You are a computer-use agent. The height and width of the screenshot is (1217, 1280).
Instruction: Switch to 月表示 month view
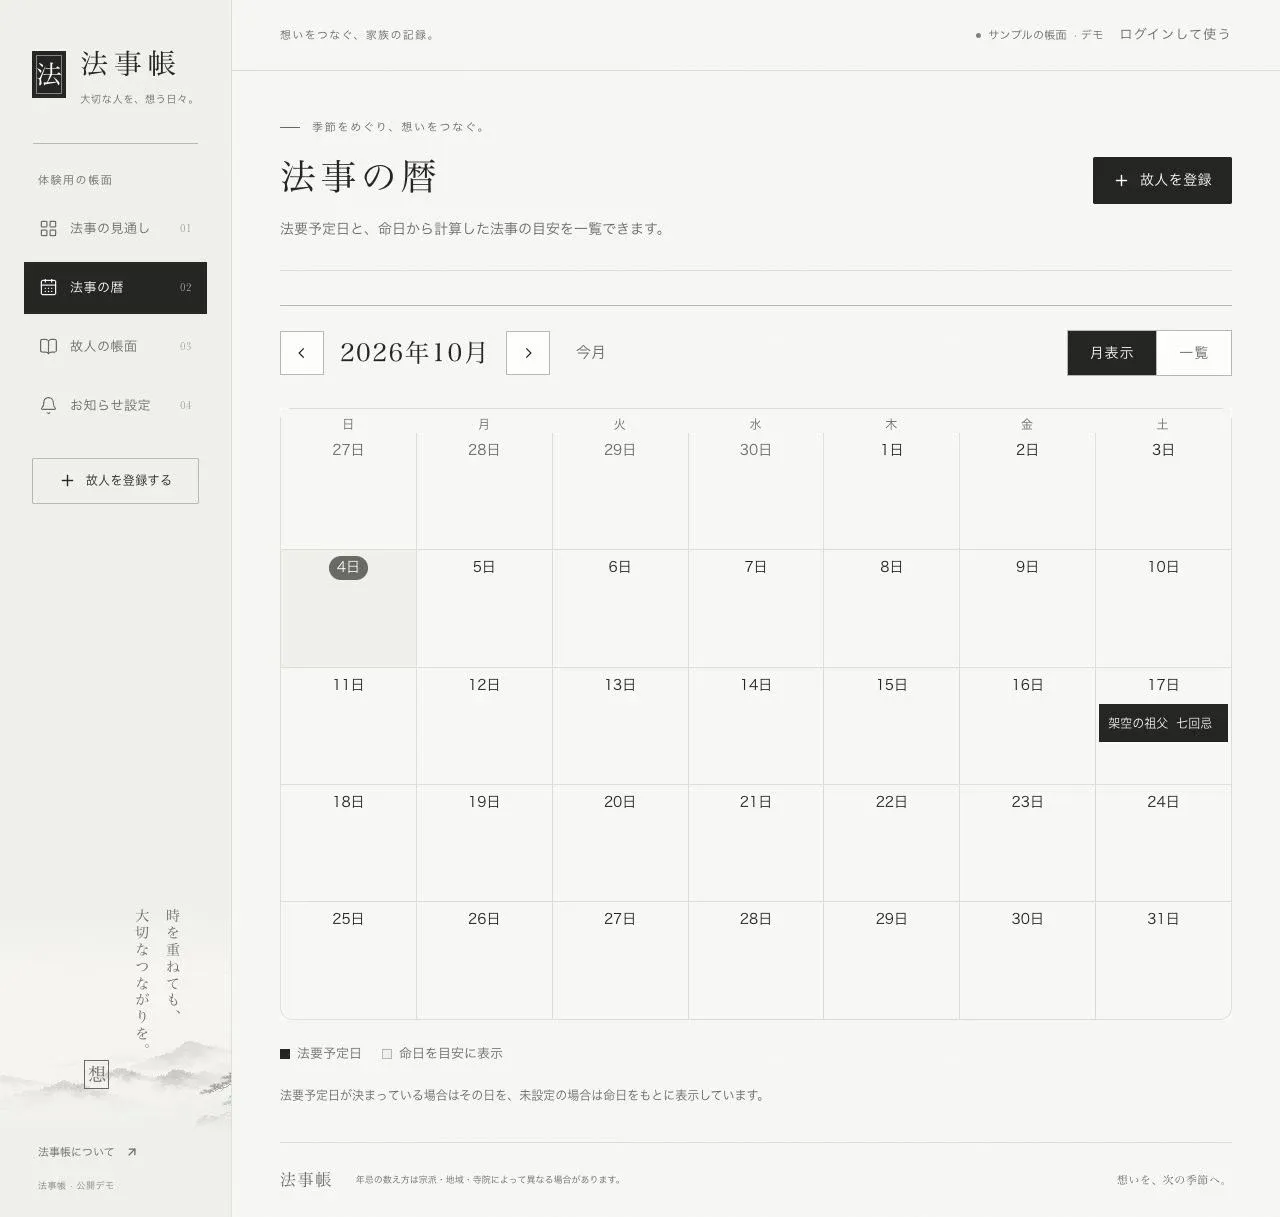tap(1112, 353)
